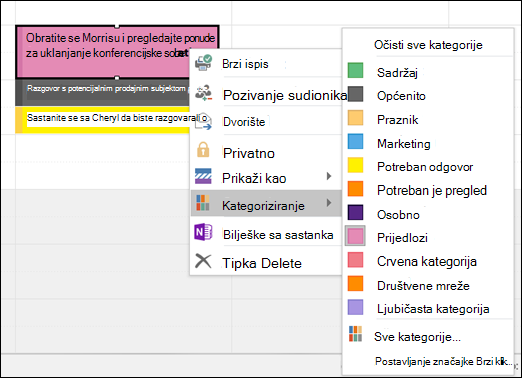Pick the blue Marketing swatch

coord(355,141)
